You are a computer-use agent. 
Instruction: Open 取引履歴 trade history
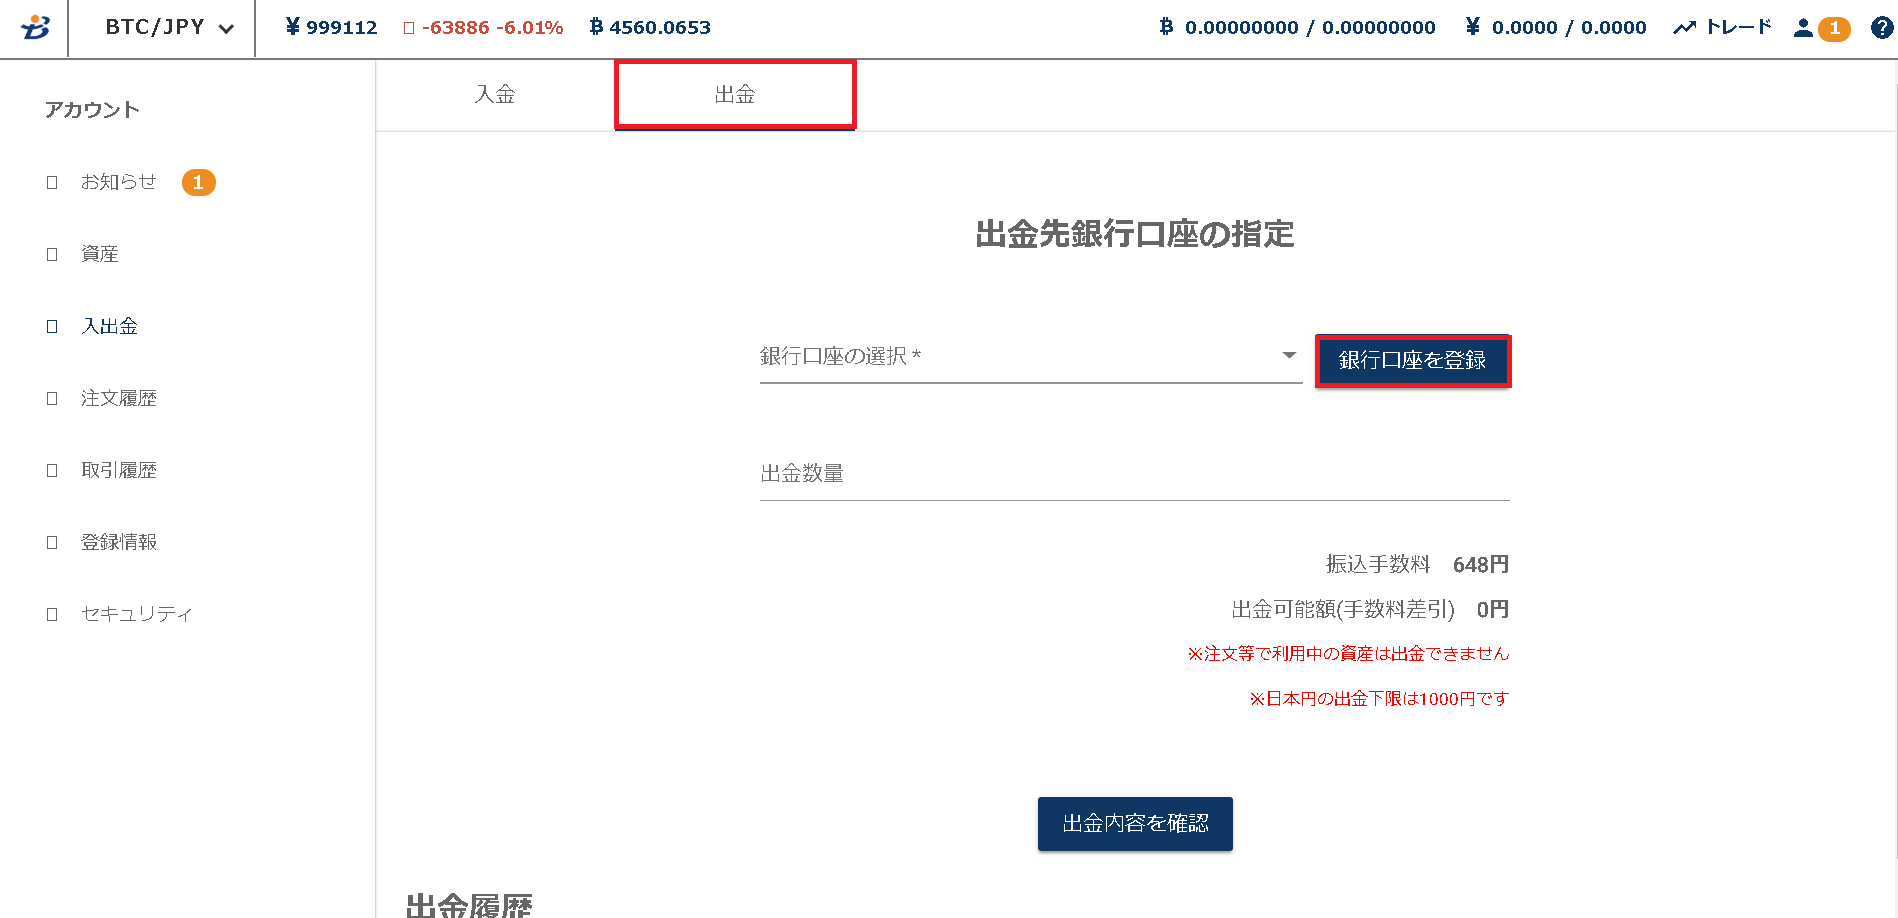pyautogui.click(x=119, y=470)
